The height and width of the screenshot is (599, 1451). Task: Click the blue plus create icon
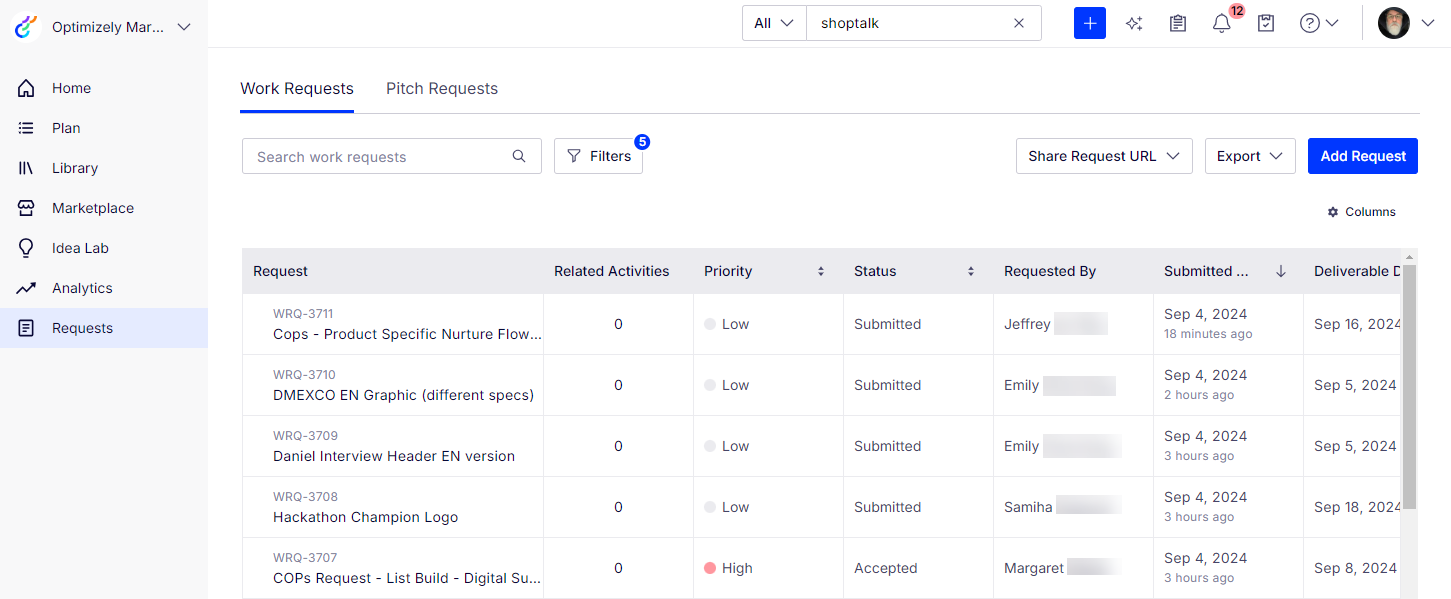(x=1089, y=22)
